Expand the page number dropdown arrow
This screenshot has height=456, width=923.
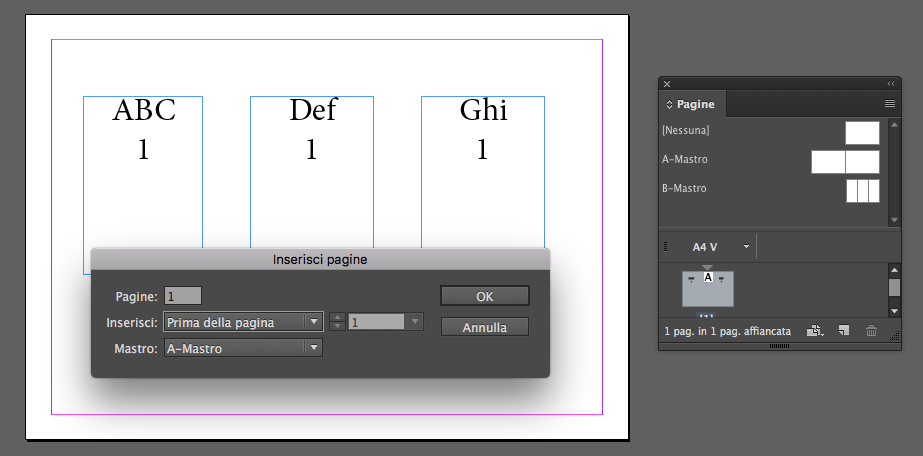point(414,322)
